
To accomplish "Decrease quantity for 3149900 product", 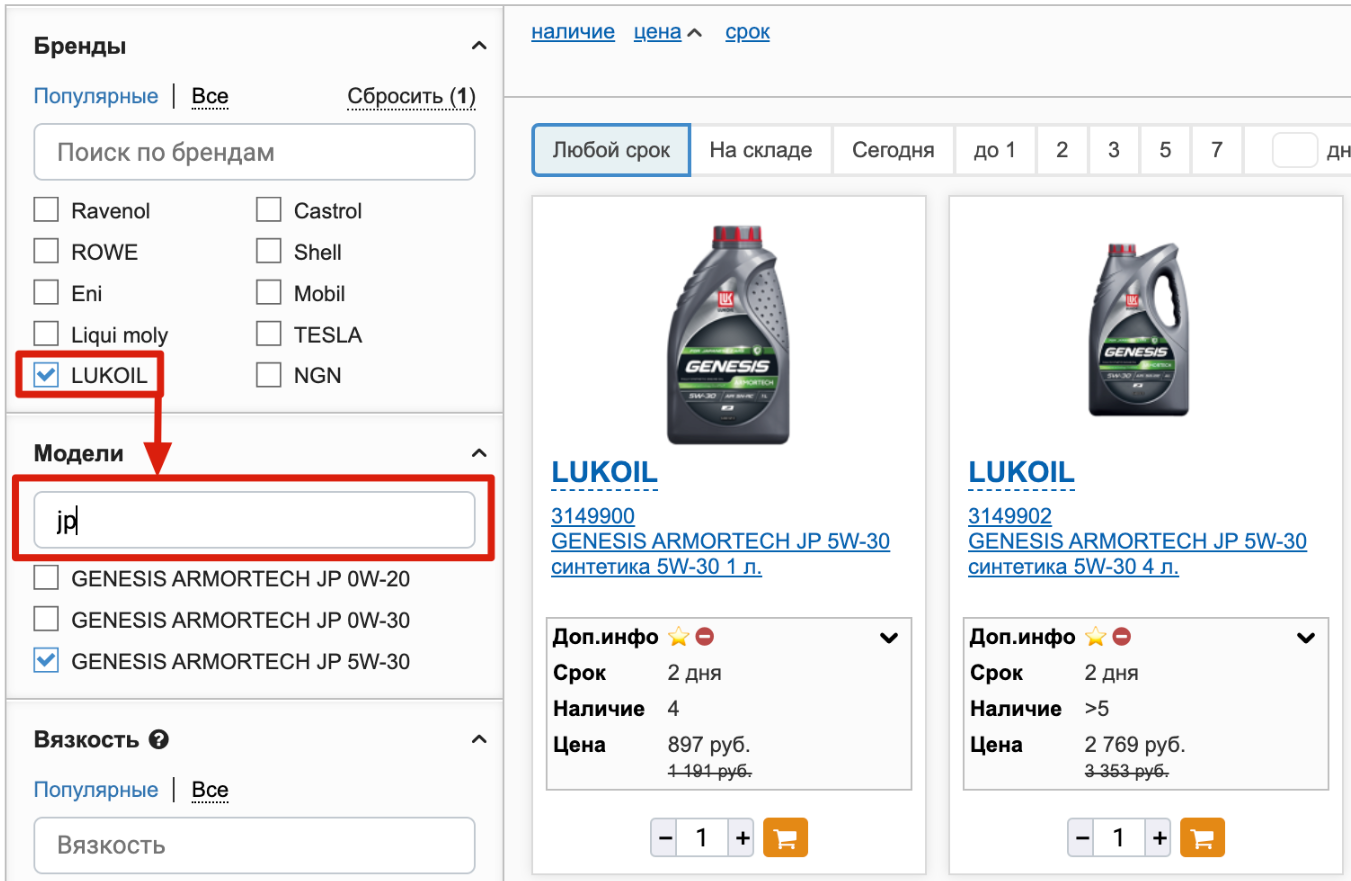I will (664, 838).
